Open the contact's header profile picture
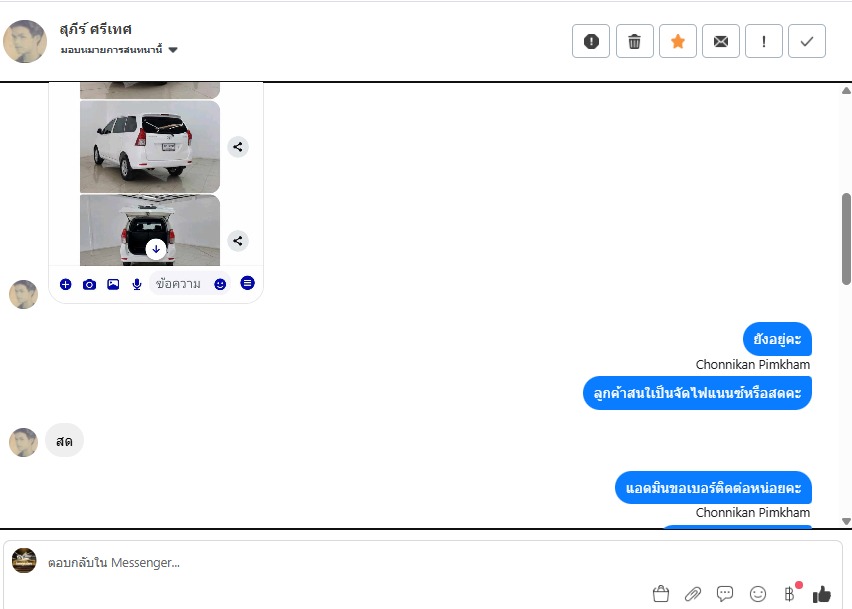The image size is (852, 609). click(25, 41)
